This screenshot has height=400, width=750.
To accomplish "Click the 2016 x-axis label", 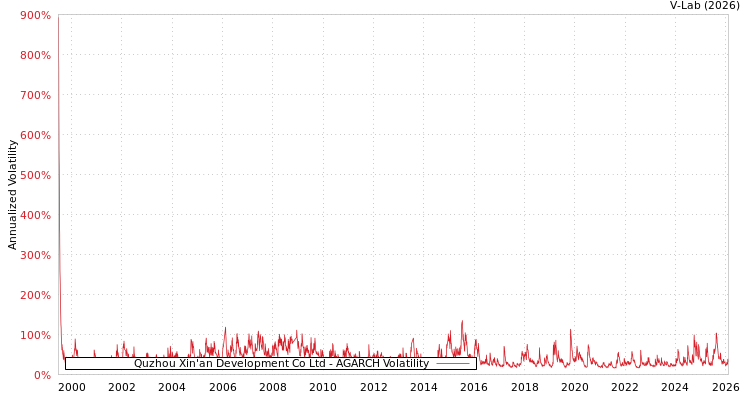I will coord(474,387).
